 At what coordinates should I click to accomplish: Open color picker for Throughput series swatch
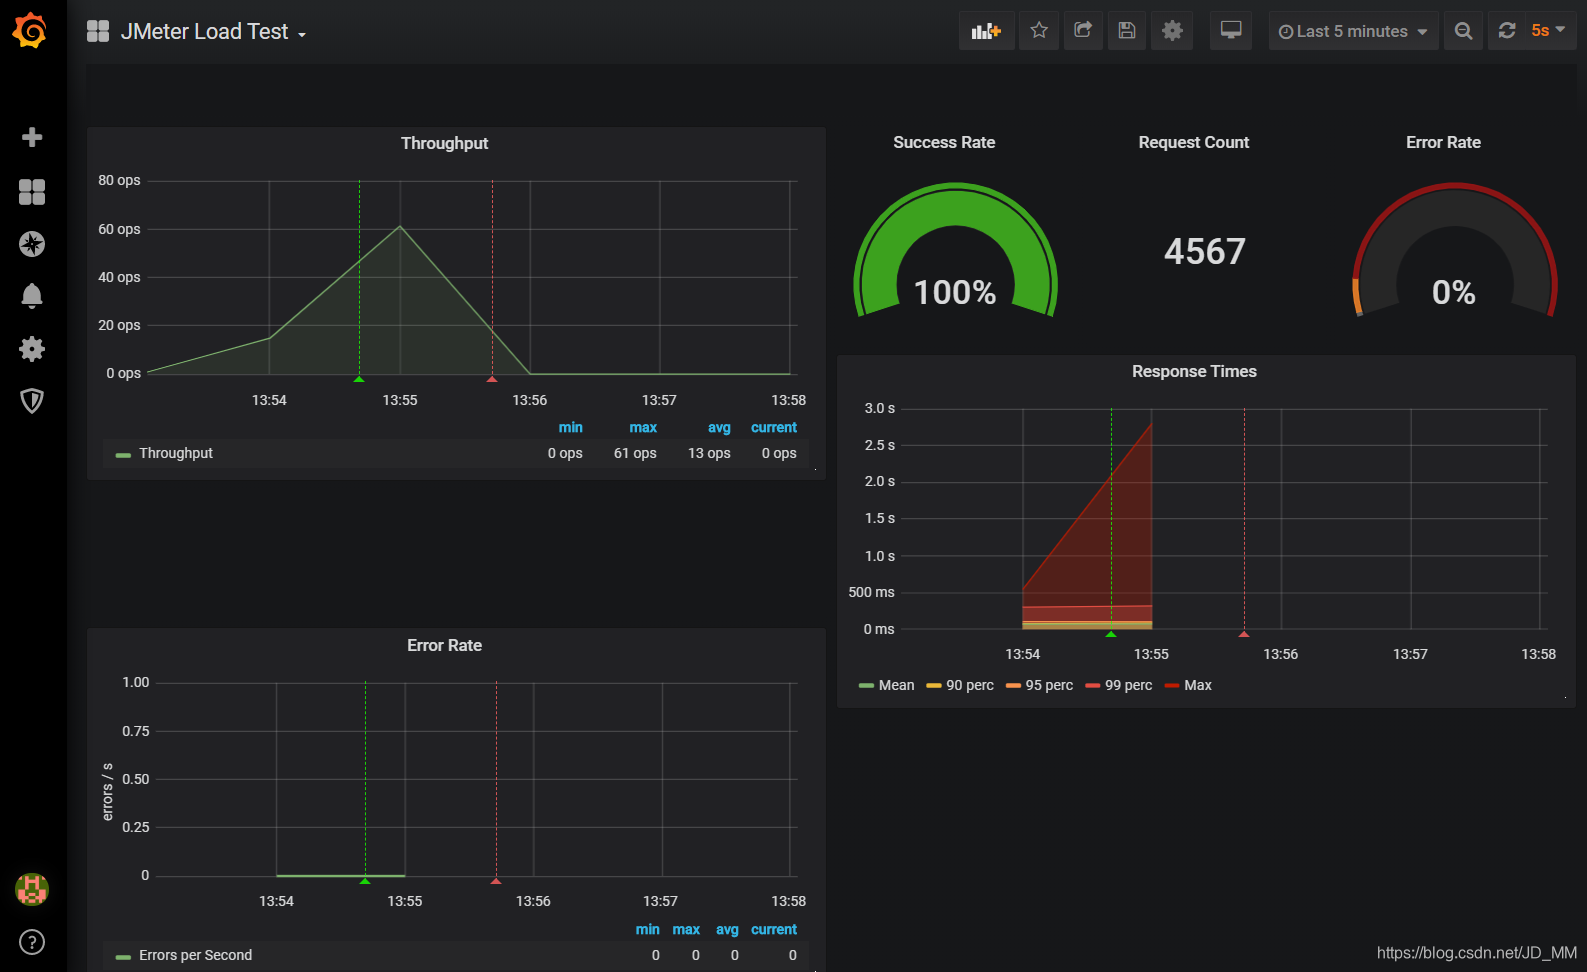pos(123,455)
